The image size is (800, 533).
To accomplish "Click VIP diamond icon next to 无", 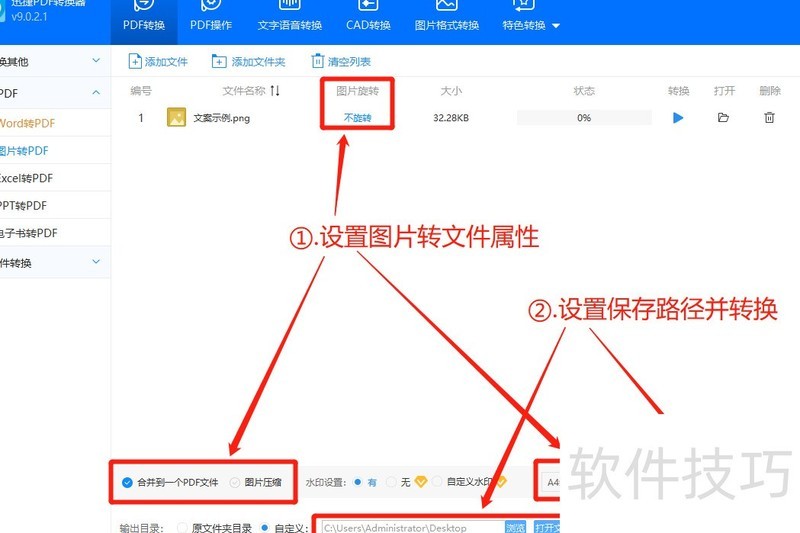I will [420, 481].
